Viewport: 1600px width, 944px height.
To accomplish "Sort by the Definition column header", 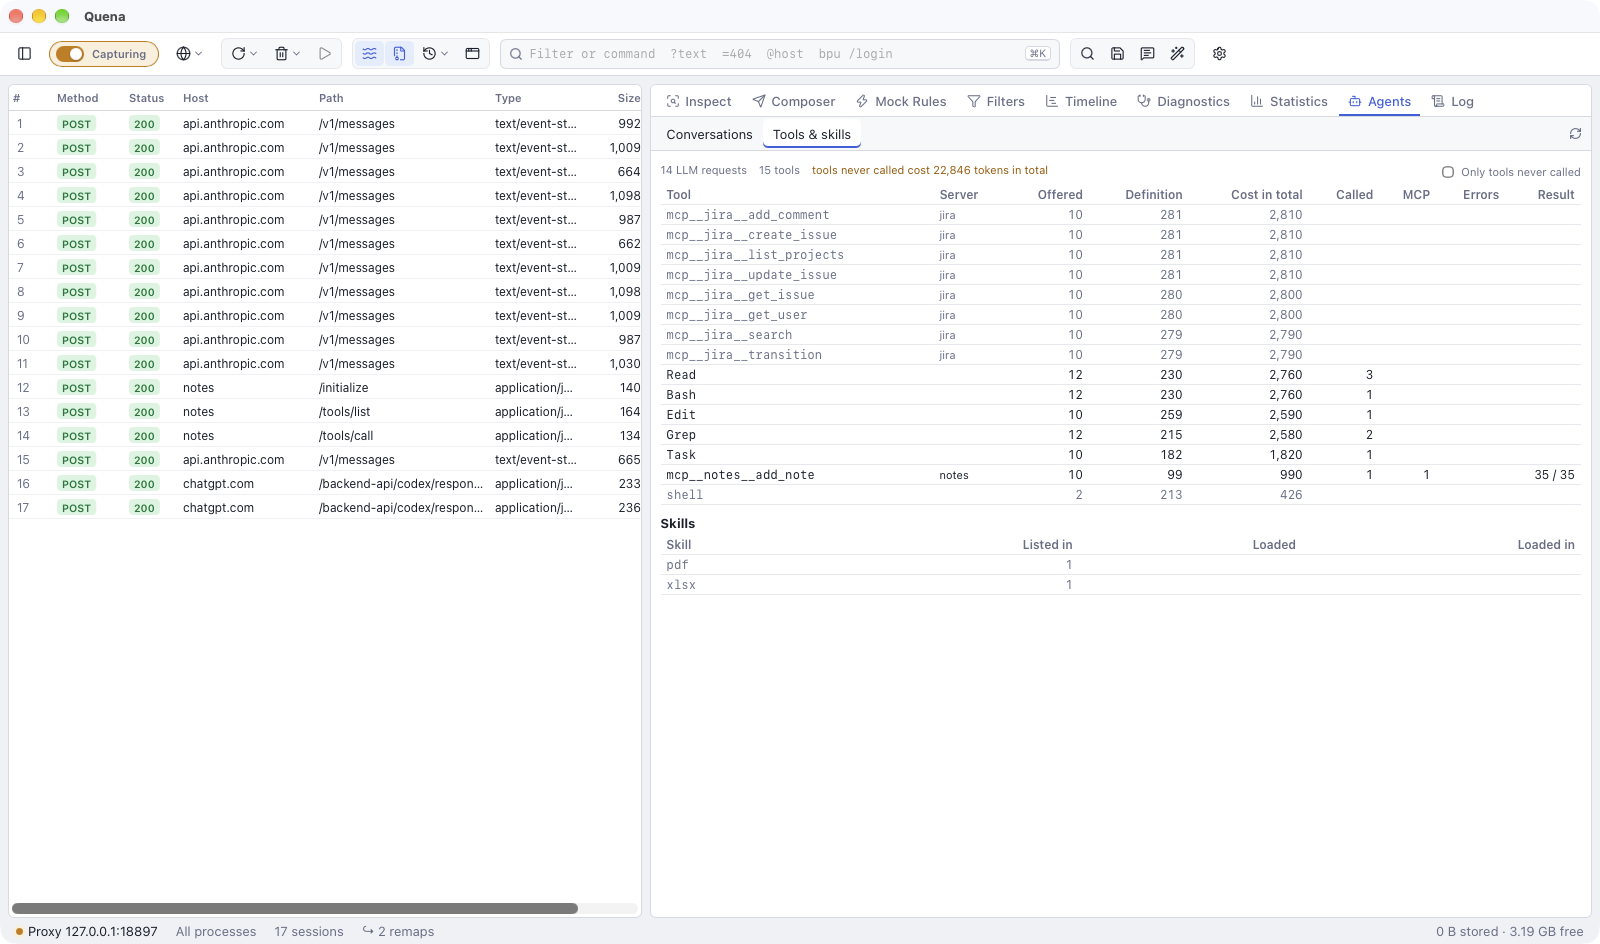I will (1153, 195).
